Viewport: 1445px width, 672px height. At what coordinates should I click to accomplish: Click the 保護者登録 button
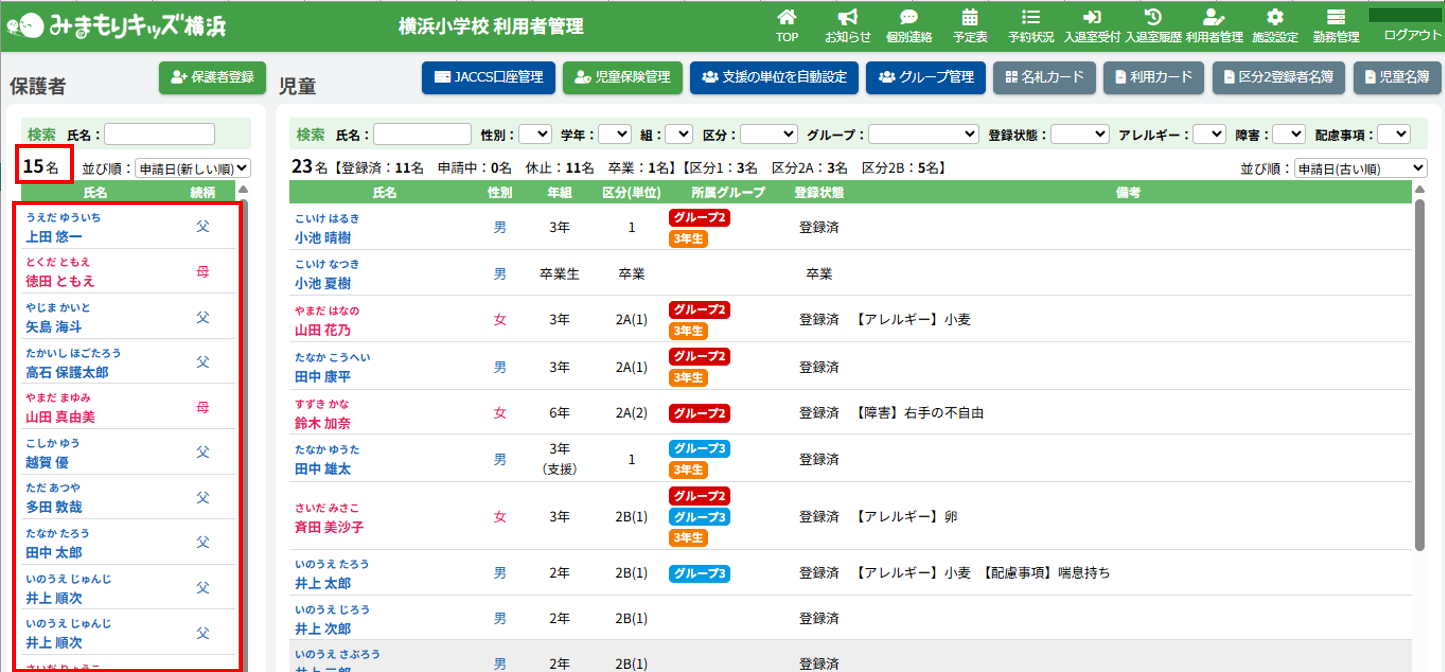(x=212, y=77)
